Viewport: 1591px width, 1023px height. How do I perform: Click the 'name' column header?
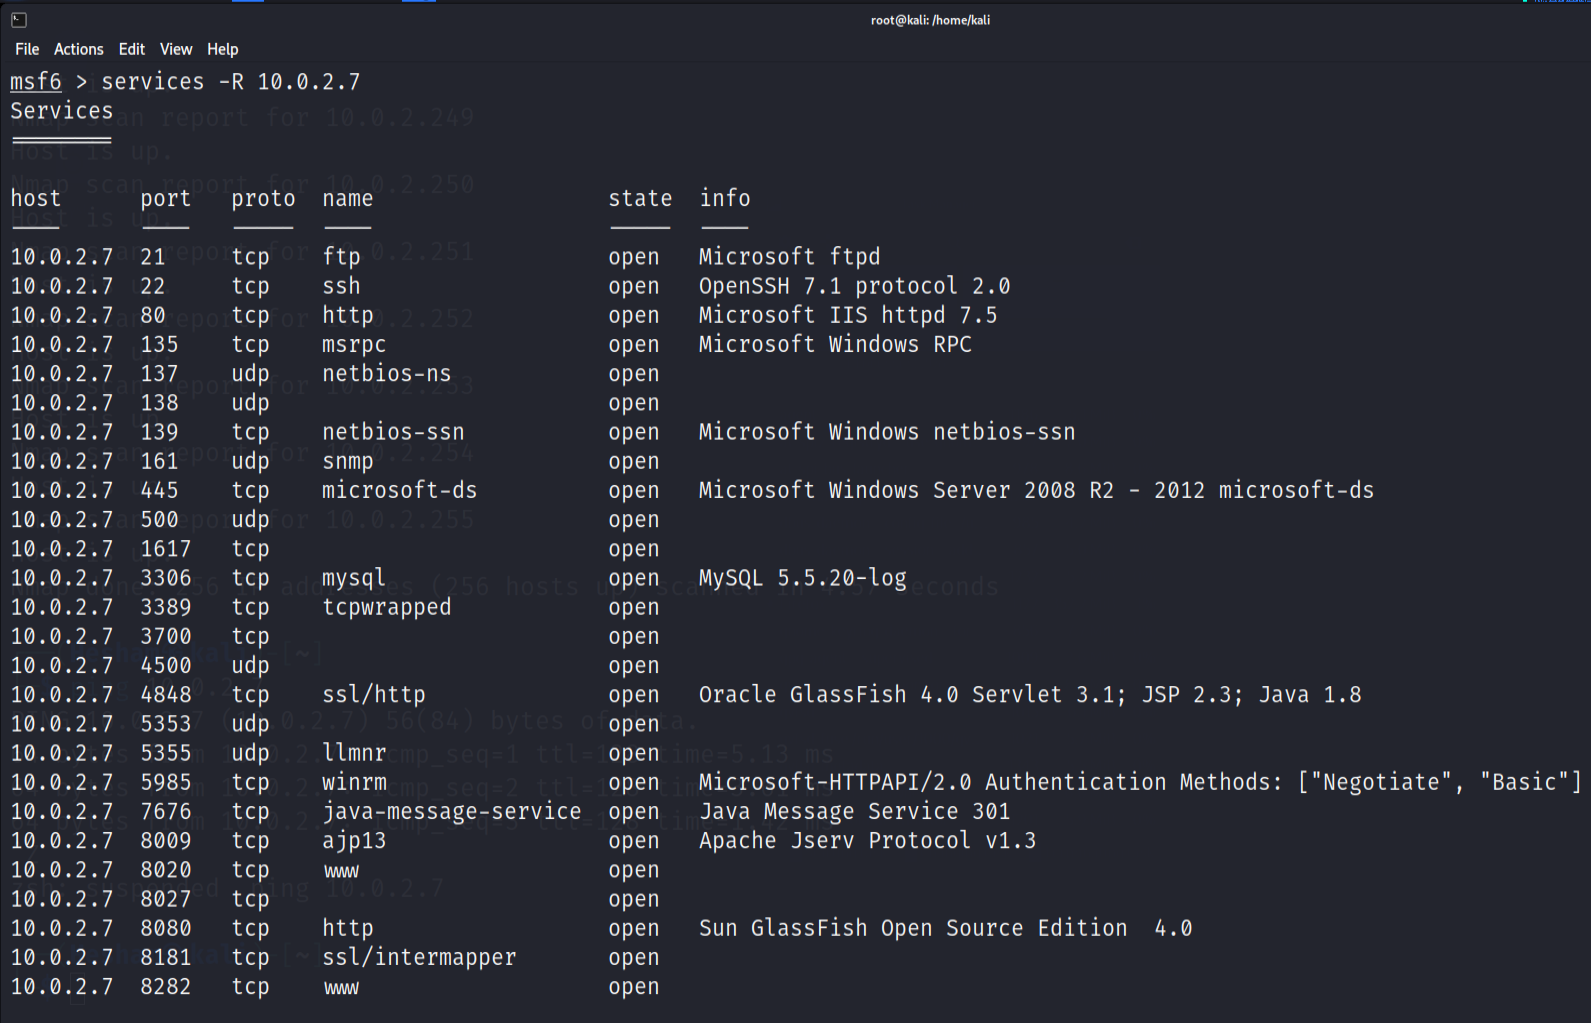click(x=348, y=199)
